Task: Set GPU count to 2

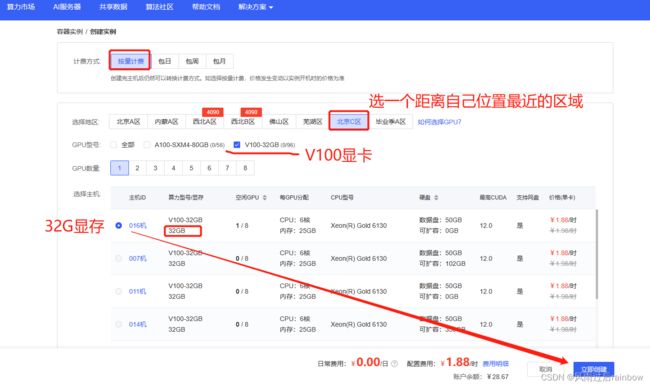Action: tap(137, 168)
